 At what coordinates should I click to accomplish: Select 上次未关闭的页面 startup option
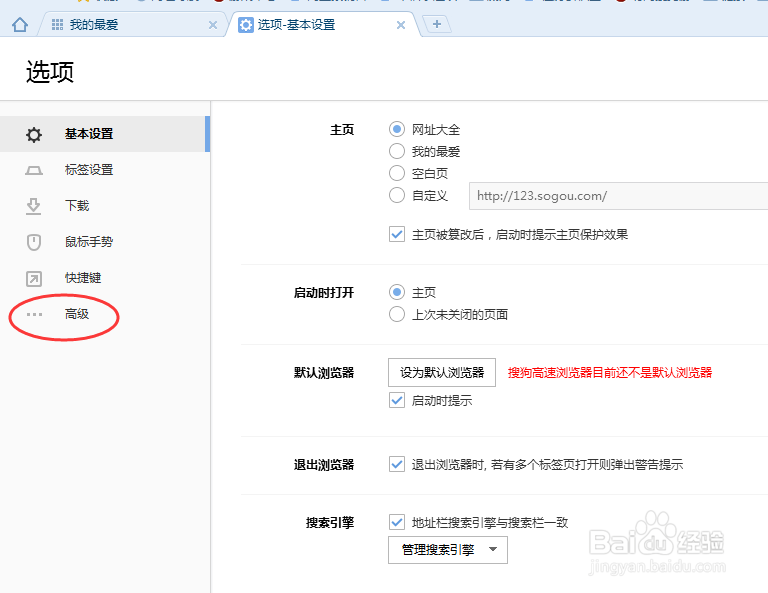(397, 314)
